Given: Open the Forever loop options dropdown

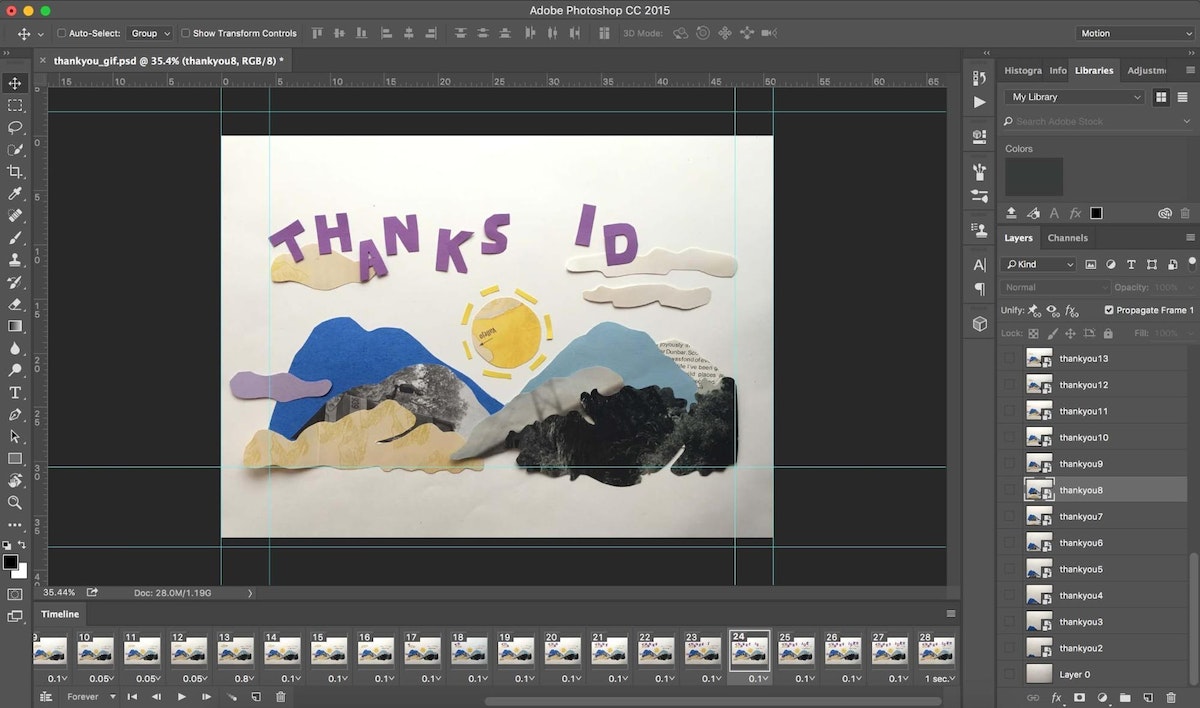Looking at the screenshot, I should pos(92,697).
